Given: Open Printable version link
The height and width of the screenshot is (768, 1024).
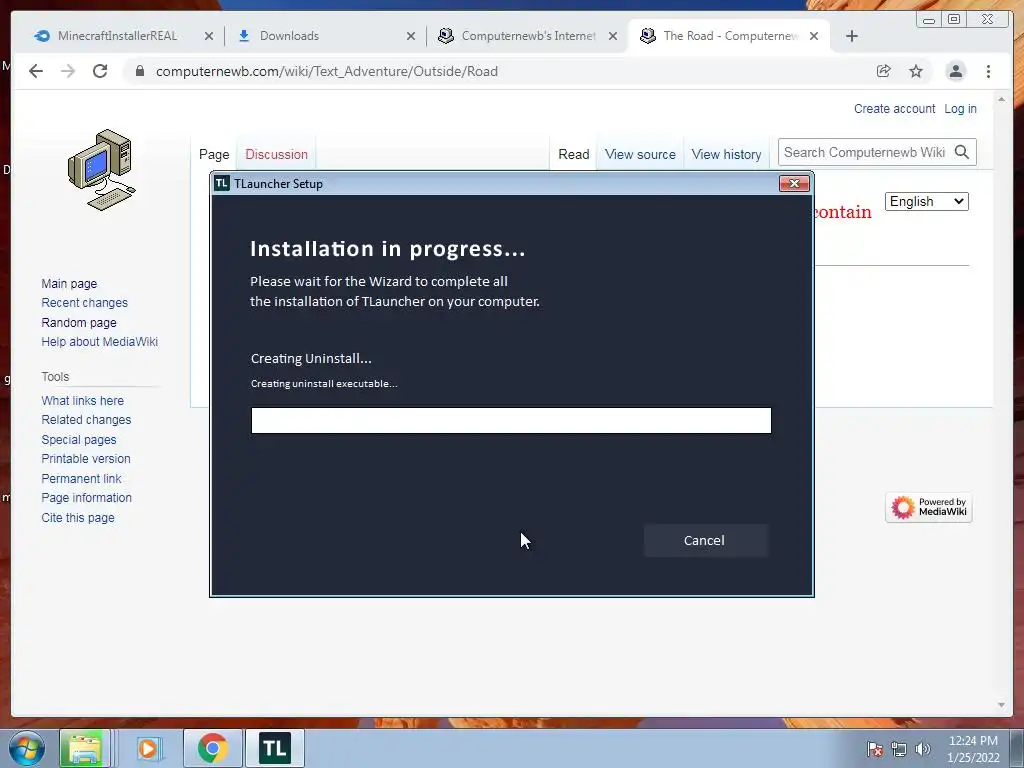Looking at the screenshot, I should pos(86,458).
